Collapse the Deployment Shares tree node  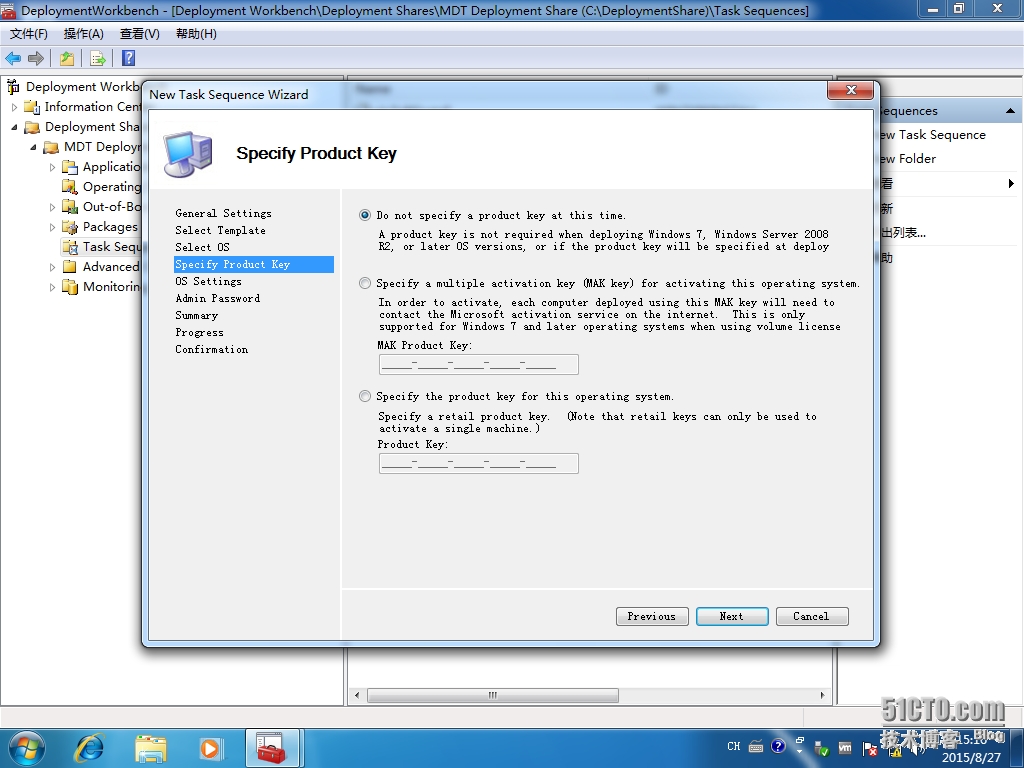coord(14,127)
